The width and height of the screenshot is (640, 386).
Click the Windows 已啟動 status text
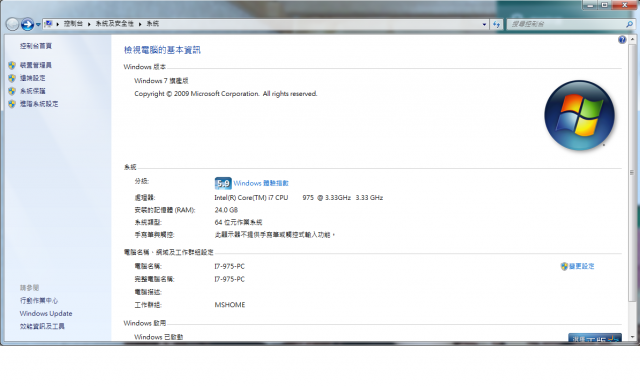click(159, 337)
